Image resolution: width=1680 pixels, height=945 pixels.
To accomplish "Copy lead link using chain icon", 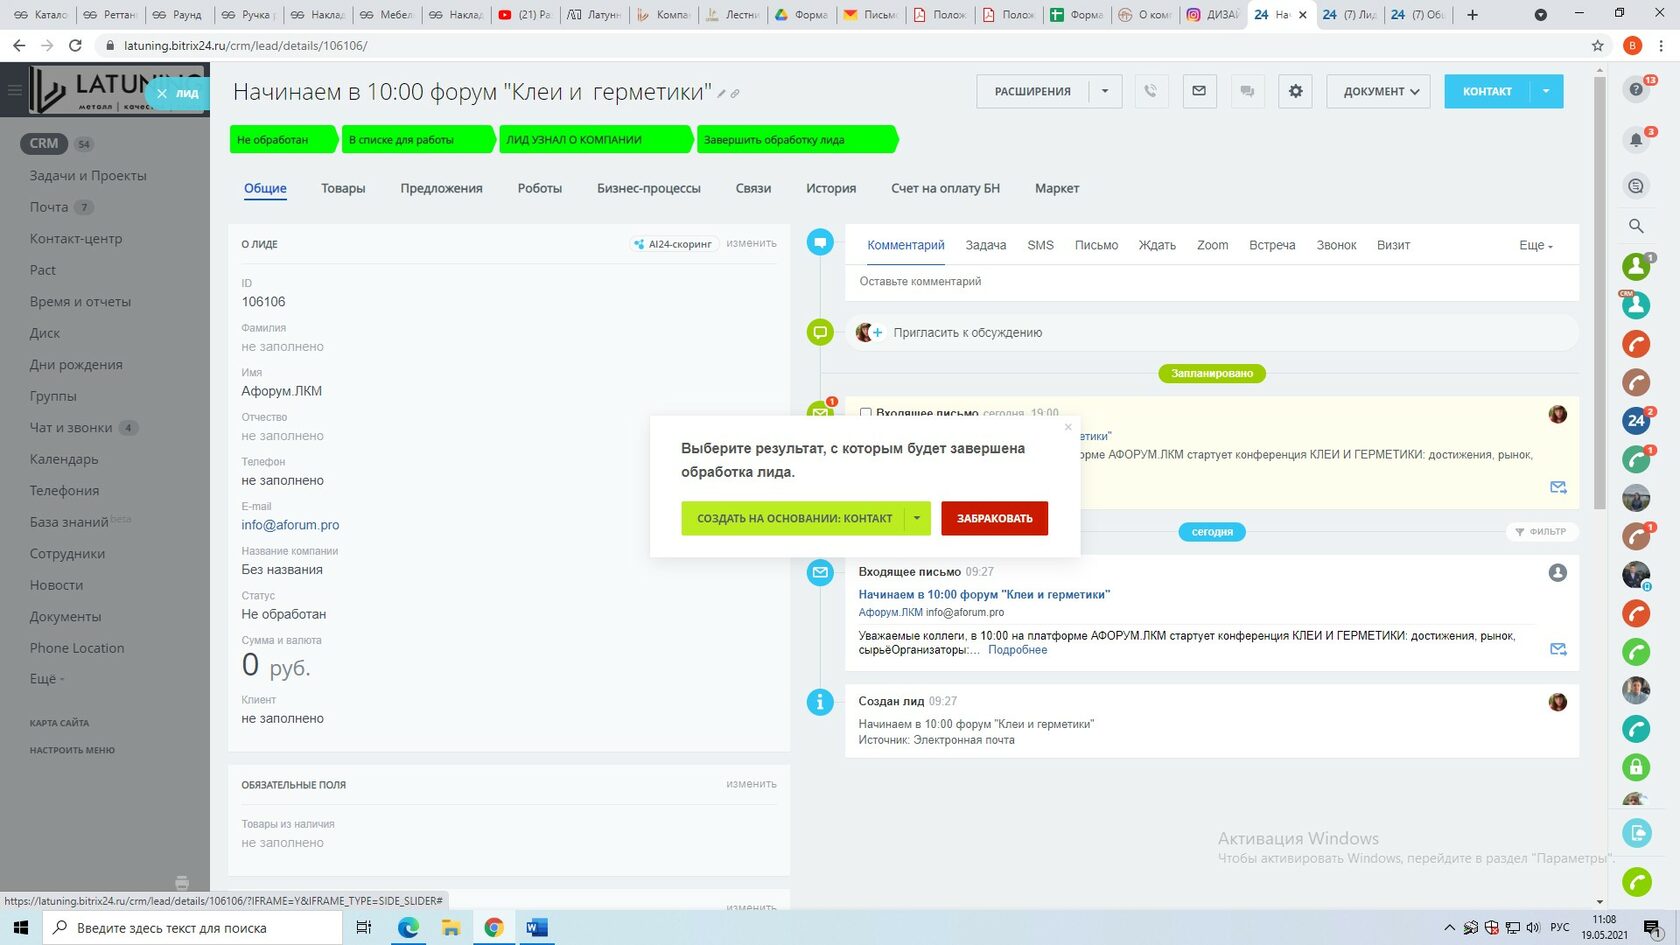I will click(x=735, y=94).
